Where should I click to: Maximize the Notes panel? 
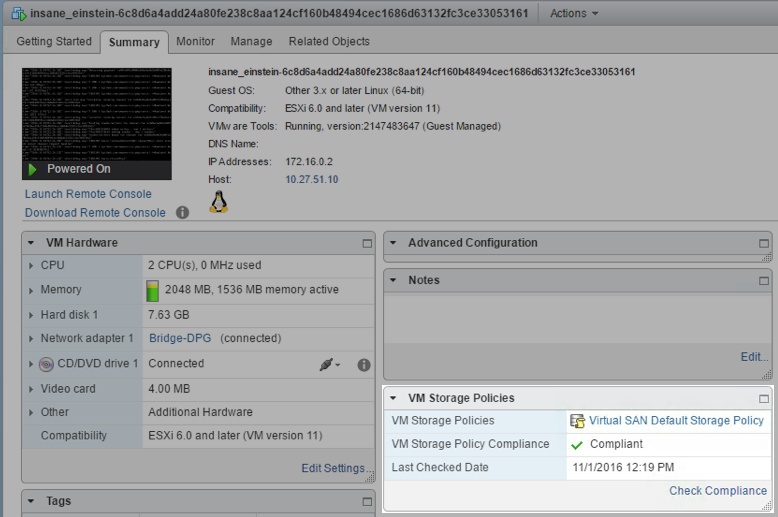764,281
